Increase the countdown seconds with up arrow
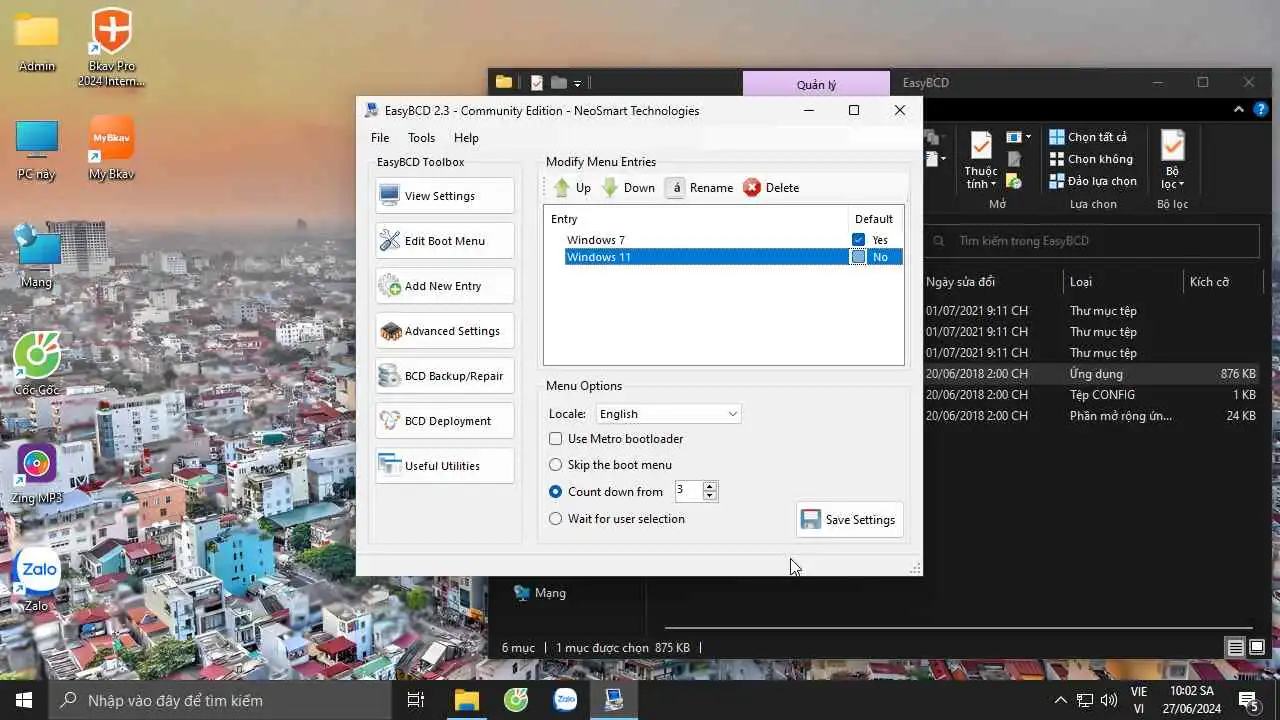The width and height of the screenshot is (1280, 720). 710,486
